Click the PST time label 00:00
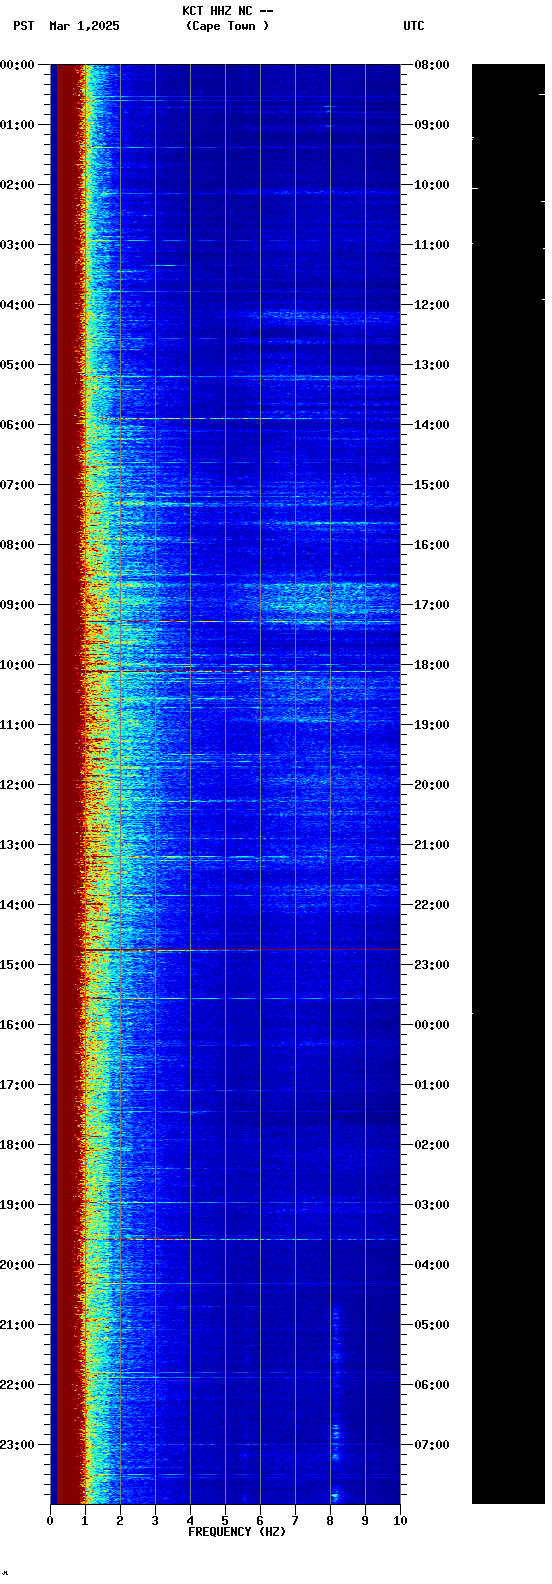Screen dimensions: 552x1584 (17, 65)
